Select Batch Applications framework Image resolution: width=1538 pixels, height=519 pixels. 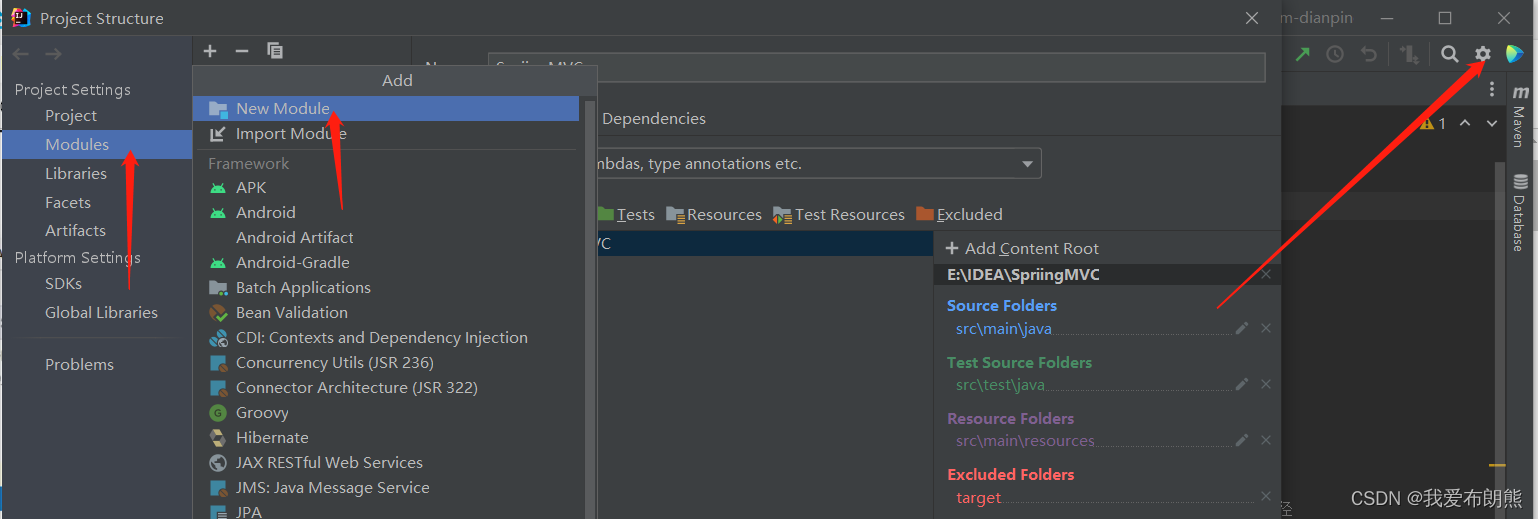[x=386, y=287]
